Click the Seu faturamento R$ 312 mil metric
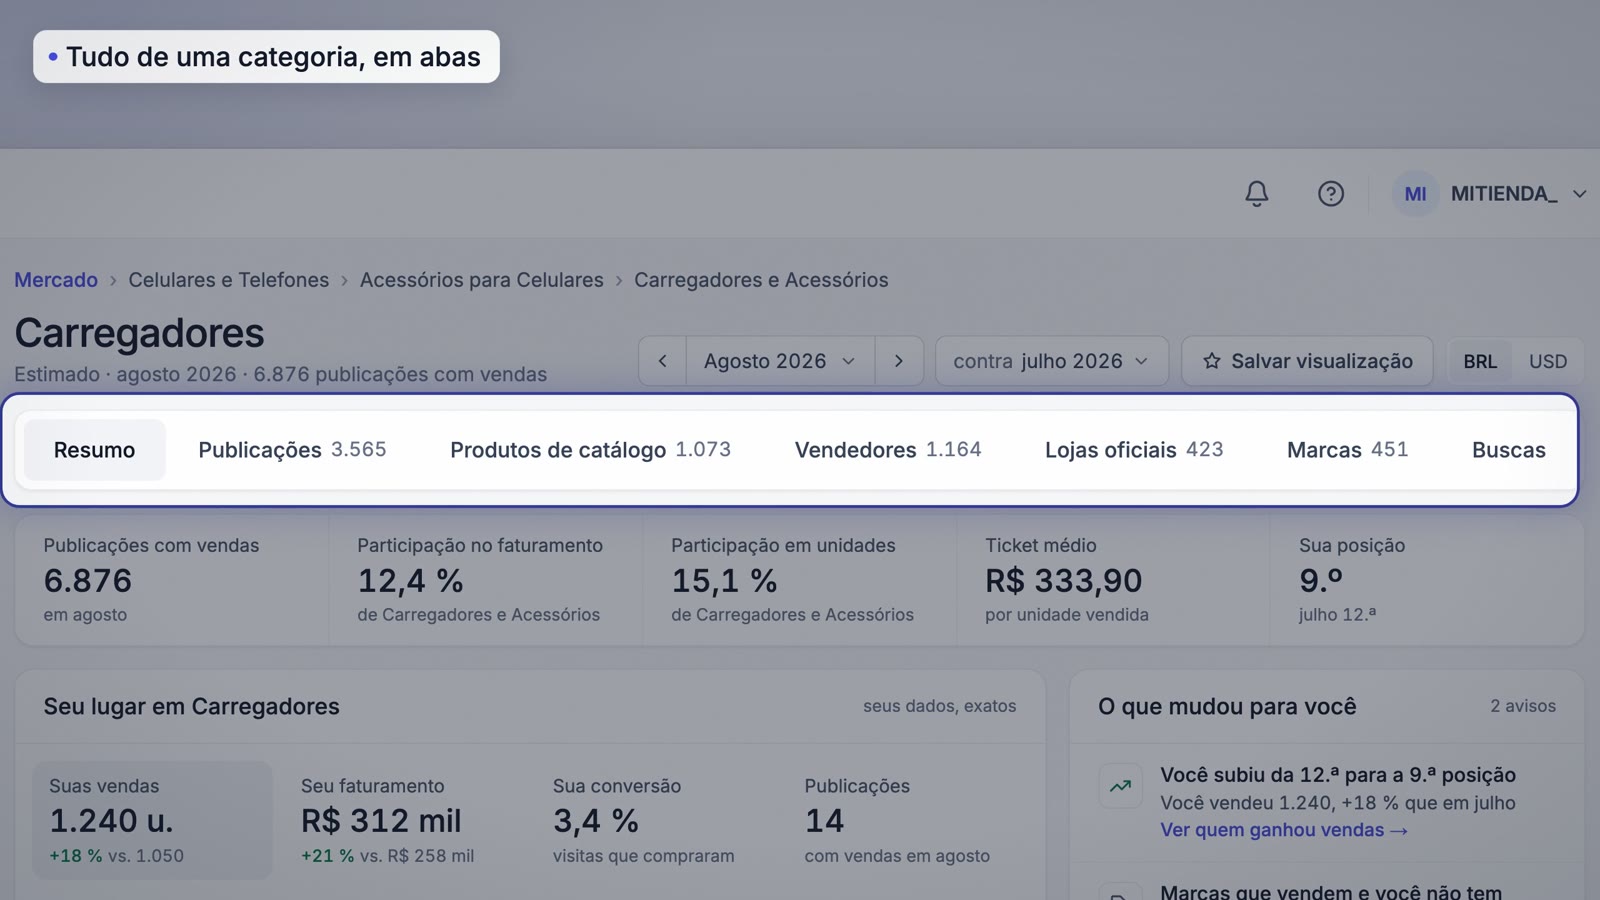Image resolution: width=1600 pixels, height=900 pixels. click(x=388, y=820)
